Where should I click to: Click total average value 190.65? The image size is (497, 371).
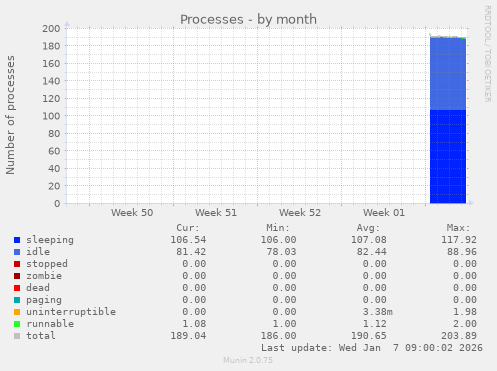tap(369, 336)
